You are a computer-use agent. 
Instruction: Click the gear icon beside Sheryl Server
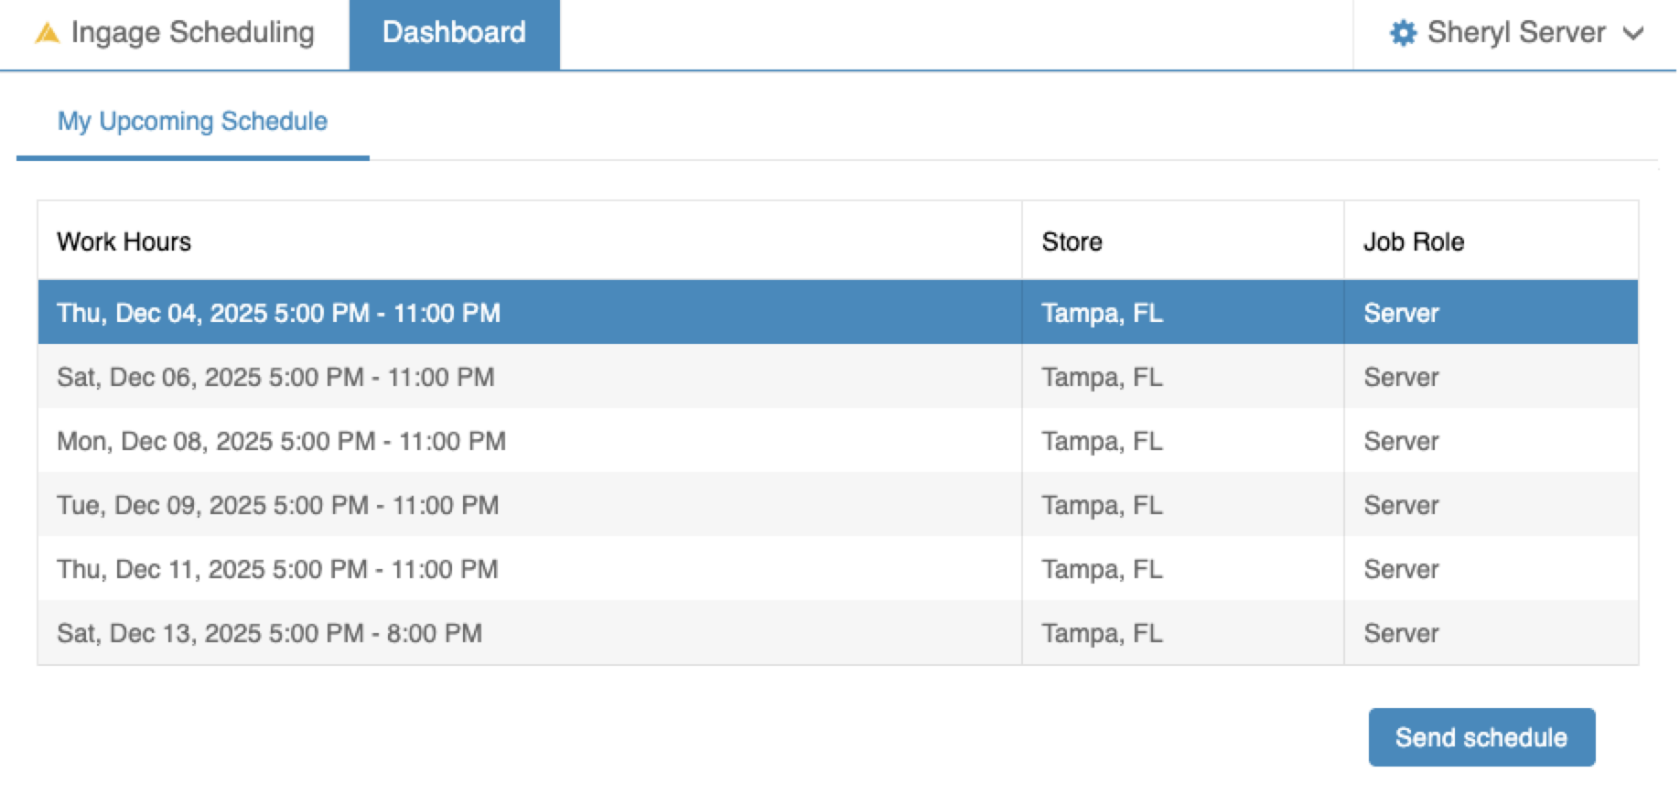[1403, 33]
